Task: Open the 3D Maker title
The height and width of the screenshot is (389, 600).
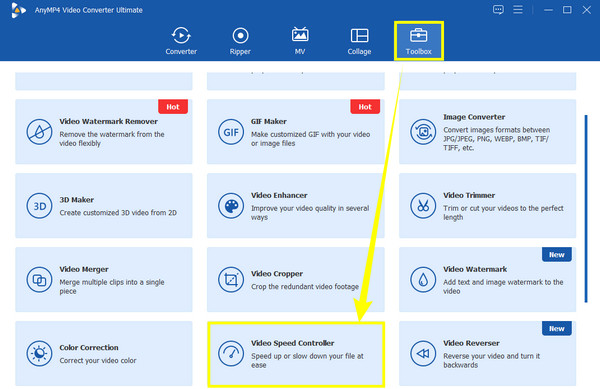Action: pos(77,200)
